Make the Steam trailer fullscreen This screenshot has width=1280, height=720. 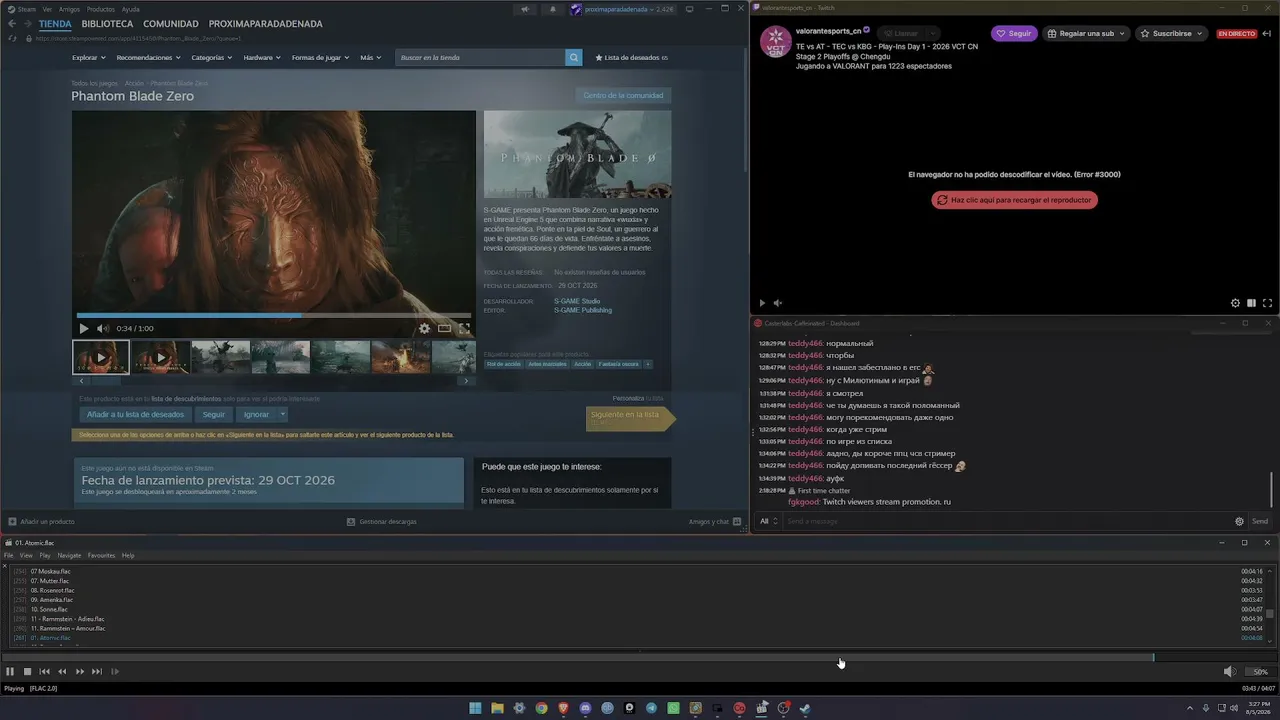[464, 328]
